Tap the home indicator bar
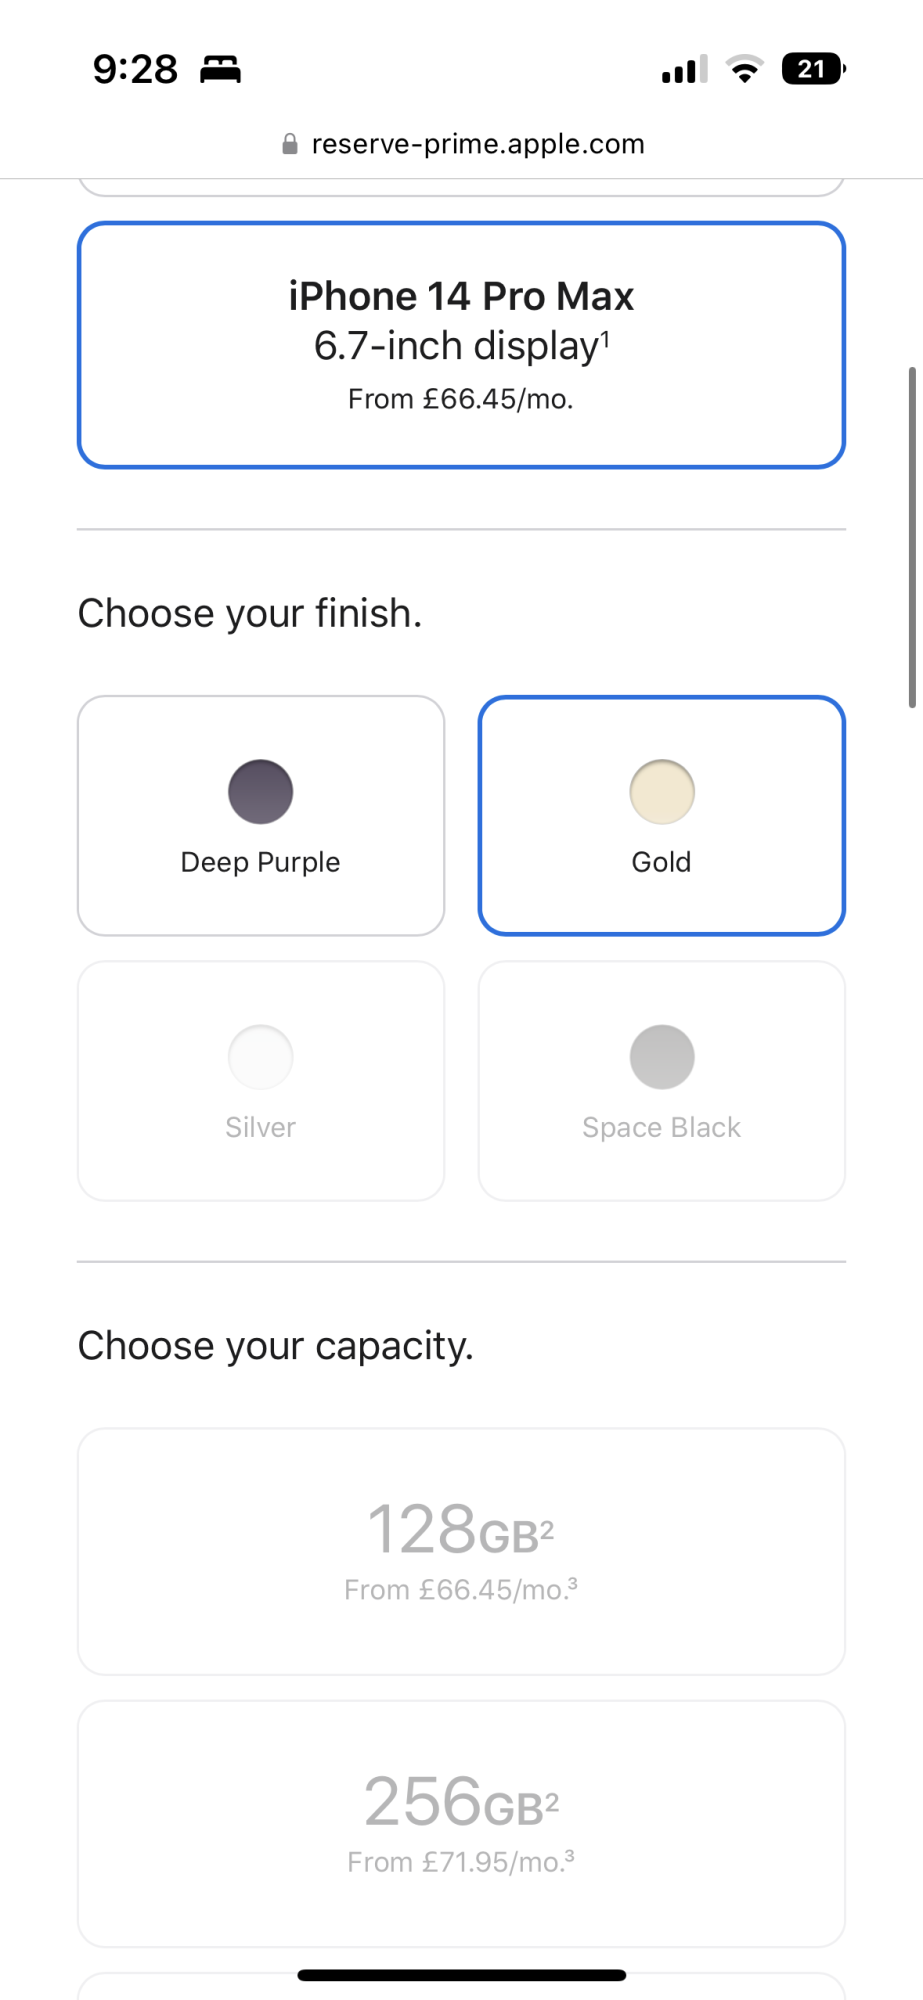Image resolution: width=923 pixels, height=2000 pixels. click(x=462, y=1975)
